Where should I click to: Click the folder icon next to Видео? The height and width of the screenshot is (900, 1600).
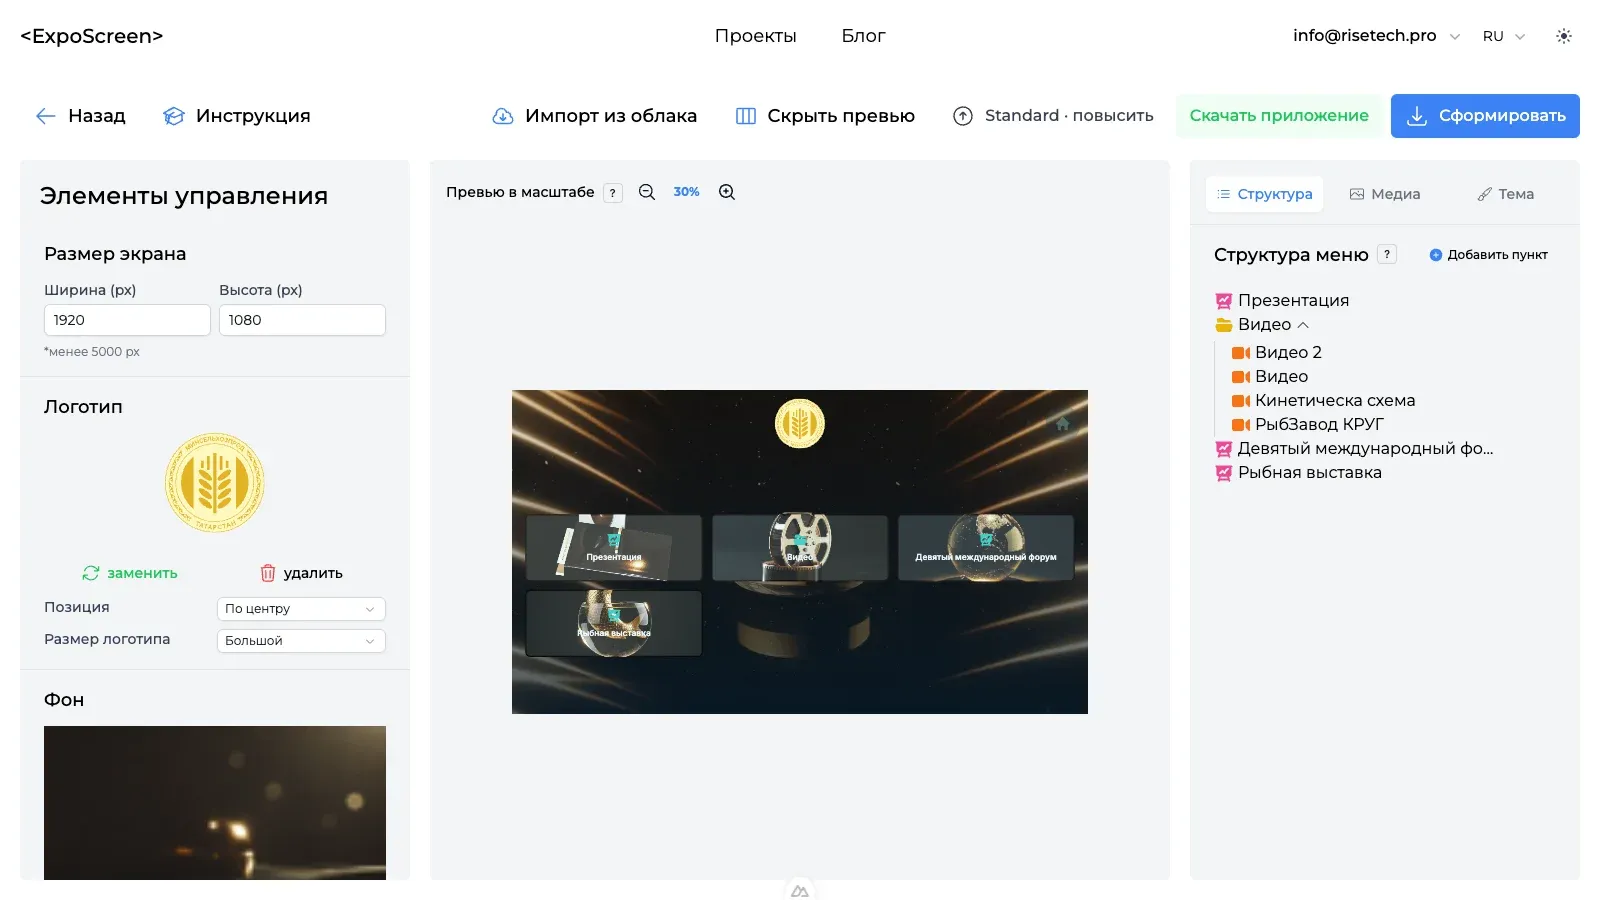(x=1223, y=325)
